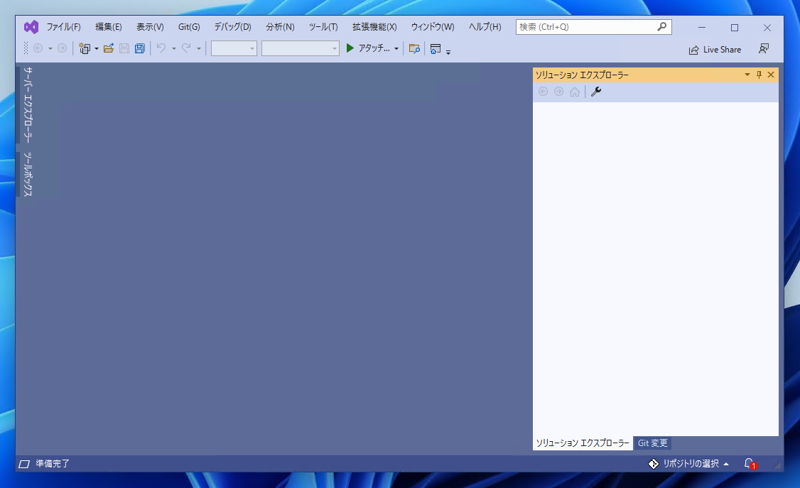Click the new project toolbar icon
Viewport: 800px width, 488px height.
(x=85, y=48)
